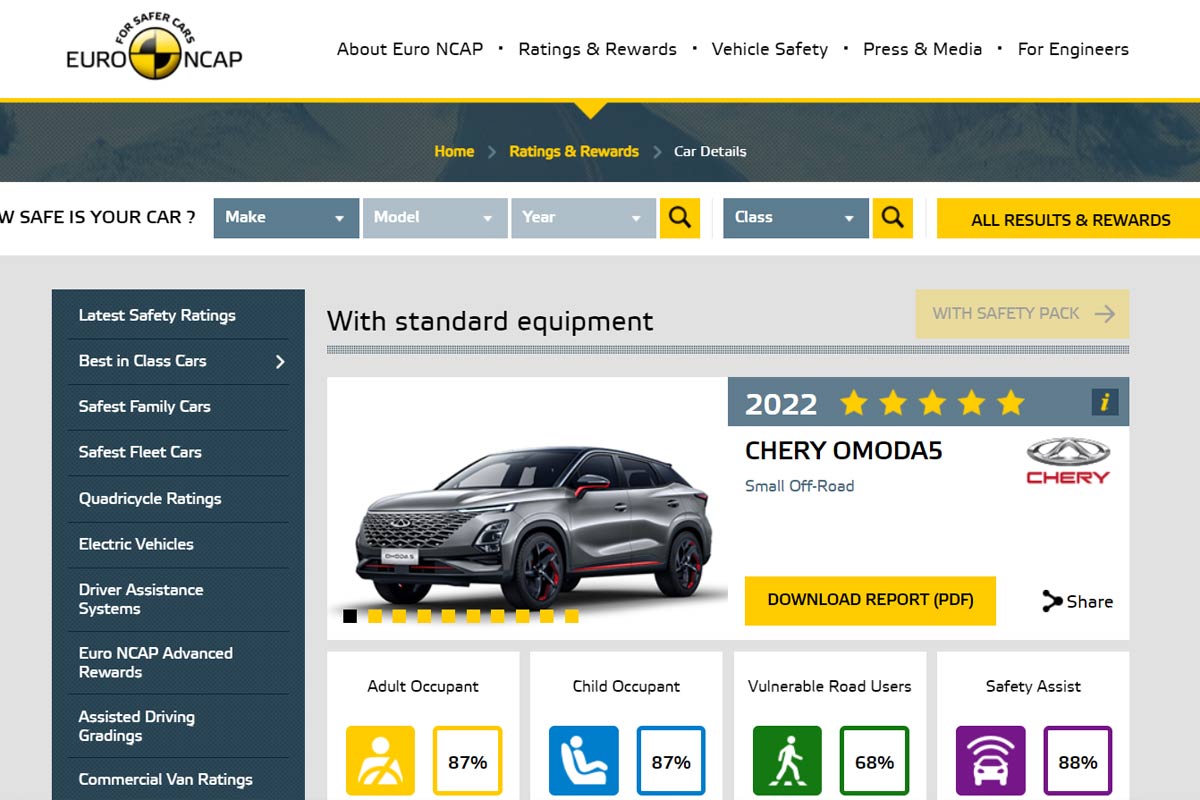Select the Child Occupant seat icon
Image resolution: width=1200 pixels, height=800 pixels.
tap(583, 761)
